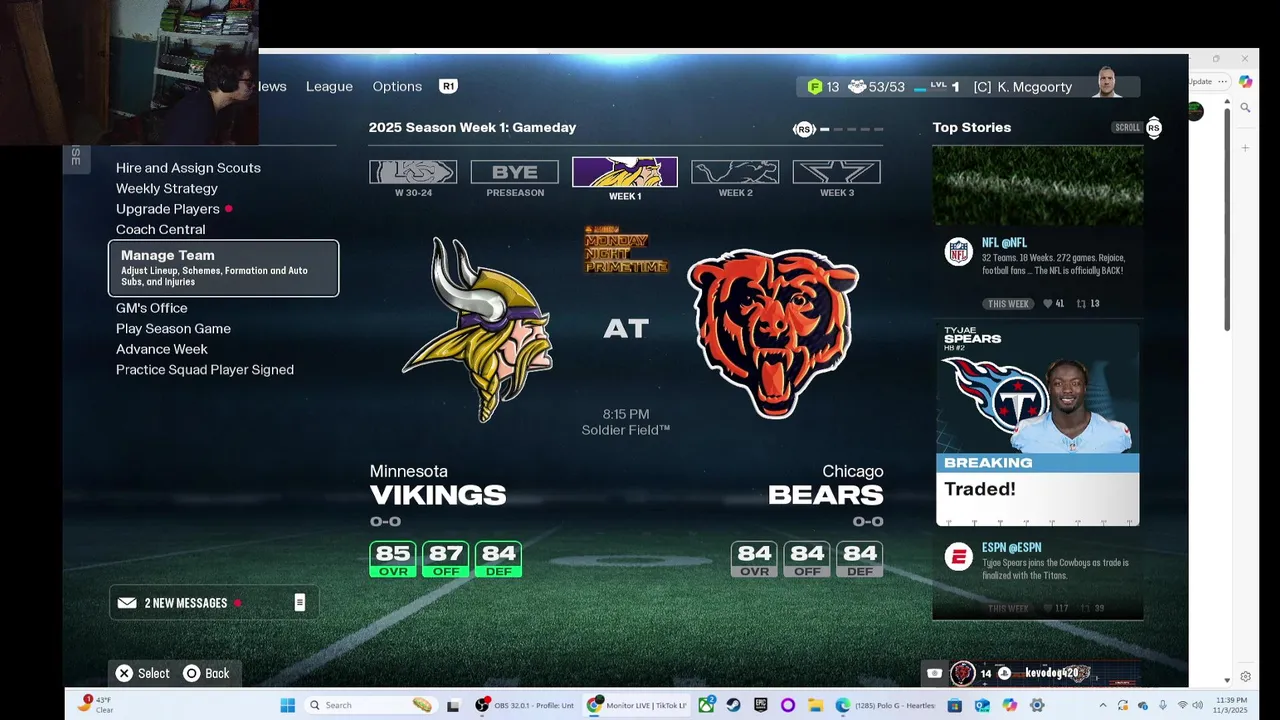Click the Vikings OFF 87 rating box
Viewport: 1280px width, 720px height.
(446, 559)
